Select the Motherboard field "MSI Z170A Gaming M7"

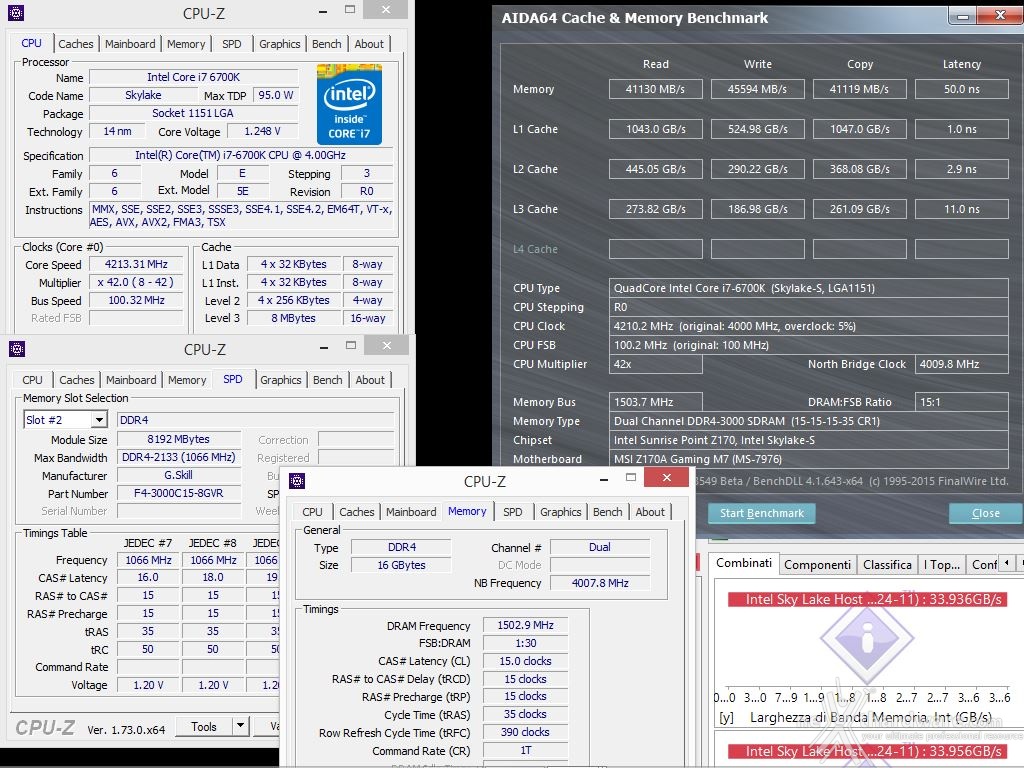pyautogui.click(x=808, y=459)
